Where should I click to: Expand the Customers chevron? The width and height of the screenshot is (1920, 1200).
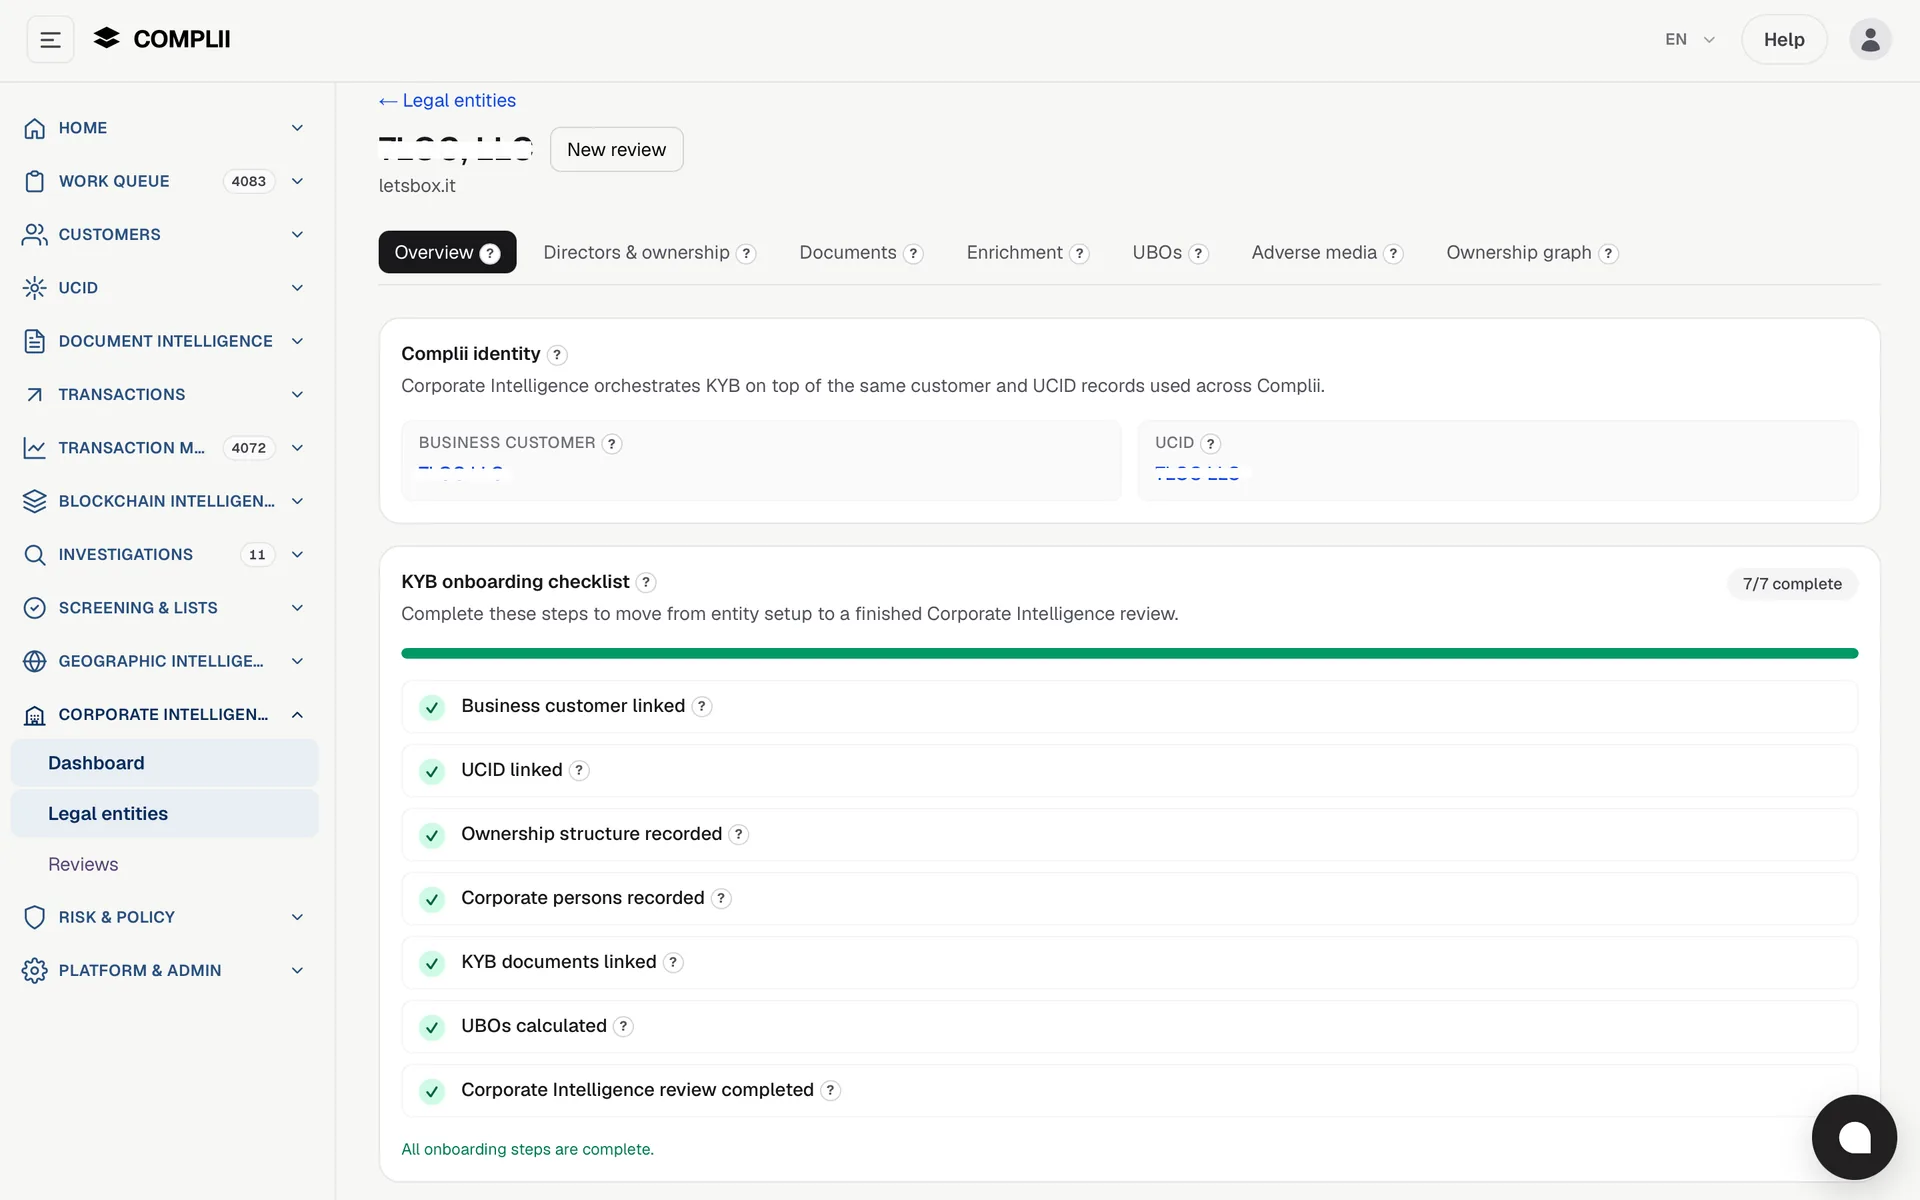coord(297,234)
